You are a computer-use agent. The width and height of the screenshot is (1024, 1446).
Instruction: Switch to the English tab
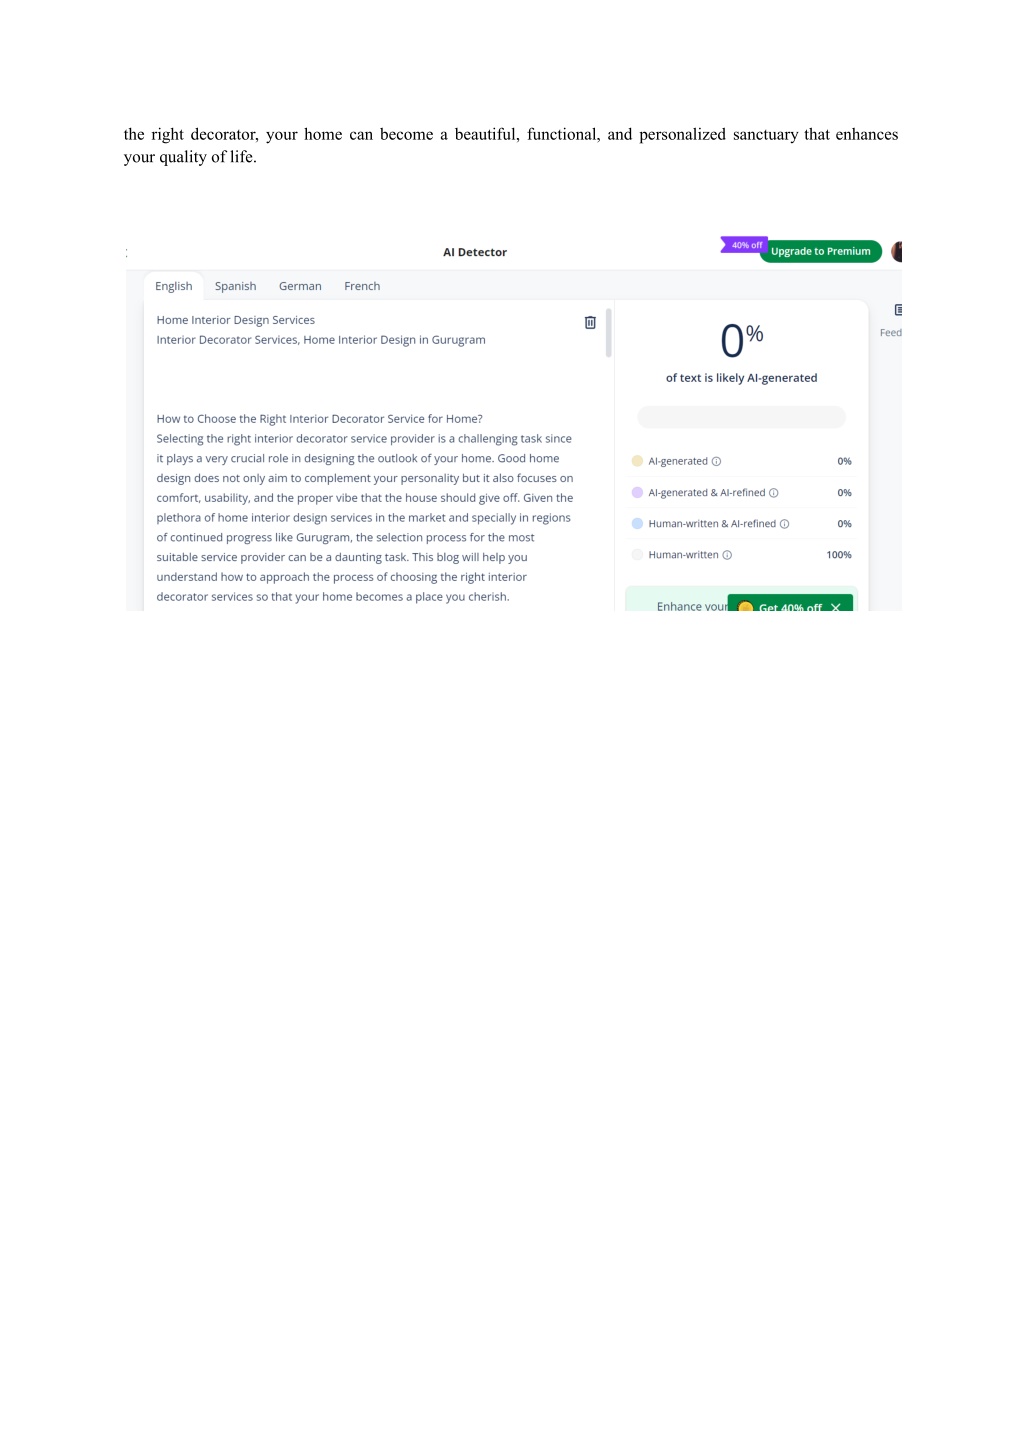pyautogui.click(x=174, y=286)
